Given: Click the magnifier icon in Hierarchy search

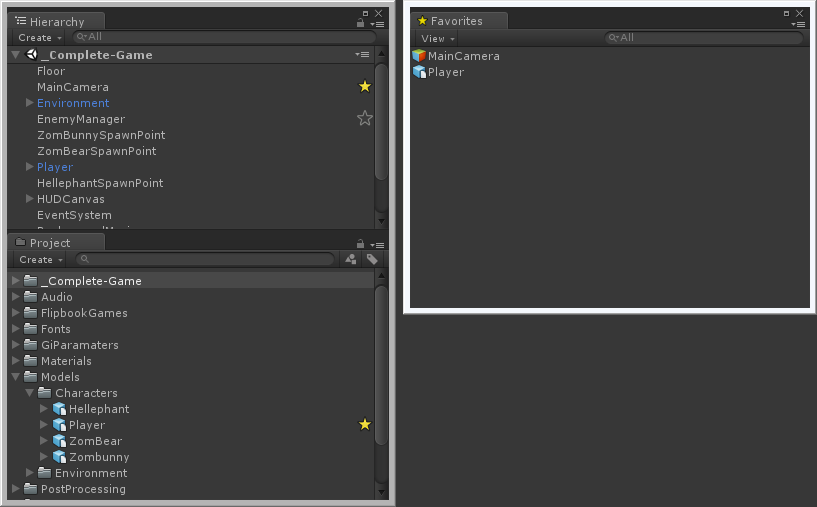Looking at the screenshot, I should tap(81, 37).
